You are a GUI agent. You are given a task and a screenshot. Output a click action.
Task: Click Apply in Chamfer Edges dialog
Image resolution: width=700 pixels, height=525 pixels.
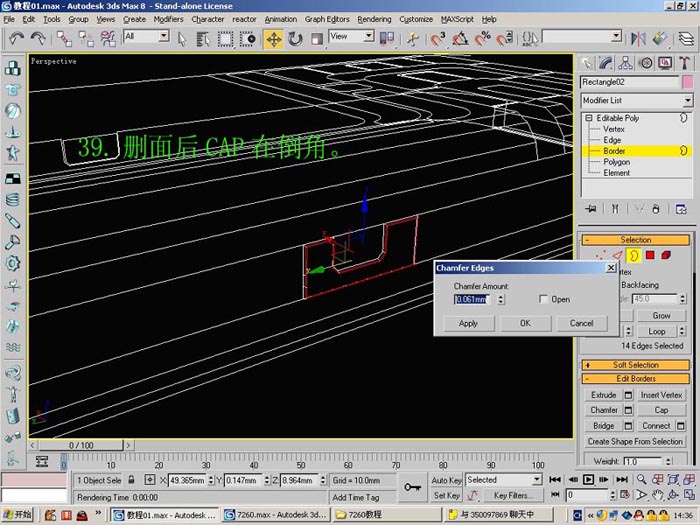point(468,323)
